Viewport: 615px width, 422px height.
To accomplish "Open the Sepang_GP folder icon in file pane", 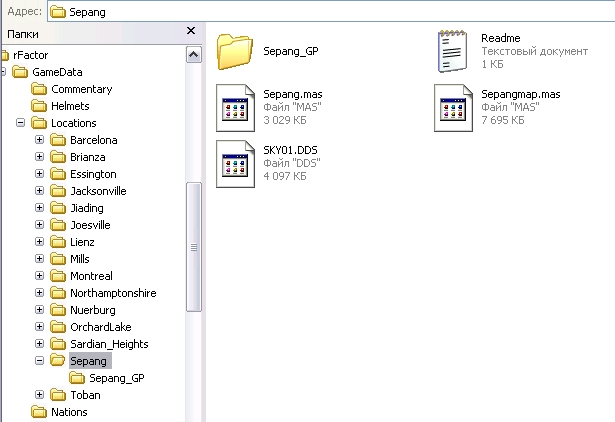I will click(x=235, y=52).
